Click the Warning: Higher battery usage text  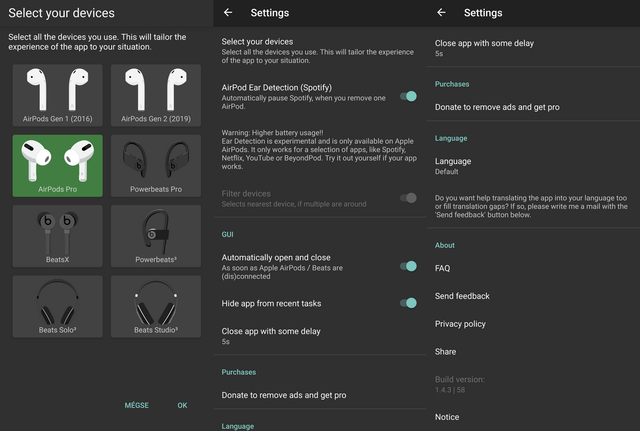pos(319,149)
